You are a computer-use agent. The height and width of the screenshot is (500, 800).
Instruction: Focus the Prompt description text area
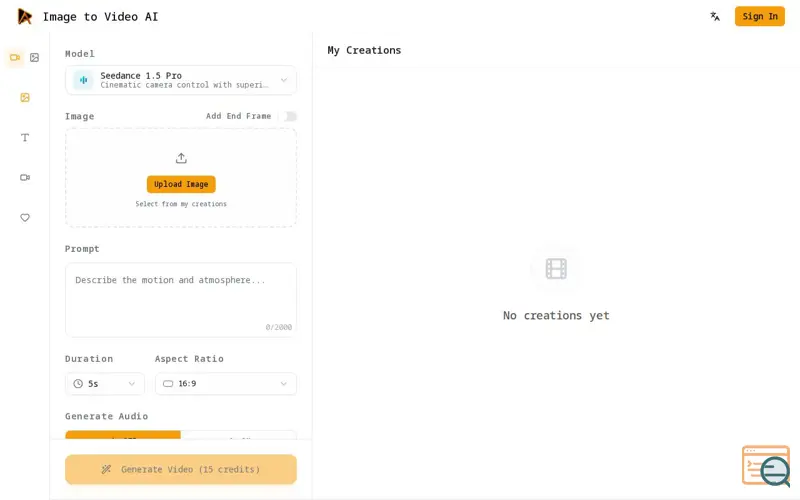181,300
